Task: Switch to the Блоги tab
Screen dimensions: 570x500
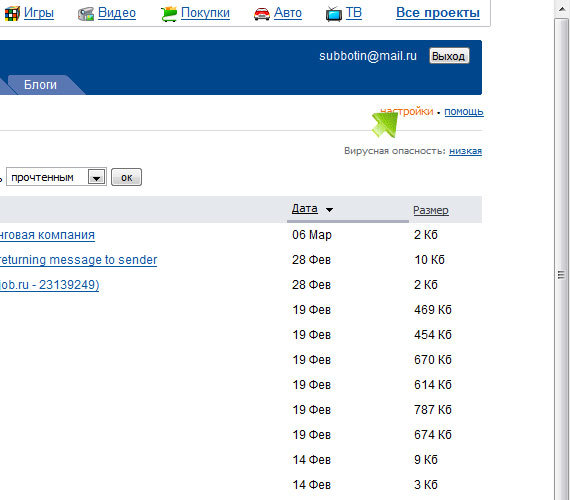Action: click(40, 85)
